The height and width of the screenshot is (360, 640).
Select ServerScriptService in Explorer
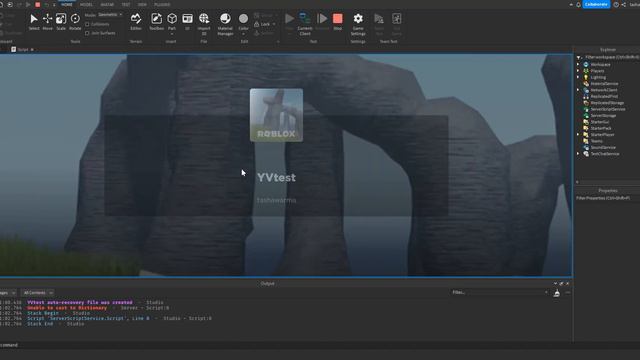(608, 109)
